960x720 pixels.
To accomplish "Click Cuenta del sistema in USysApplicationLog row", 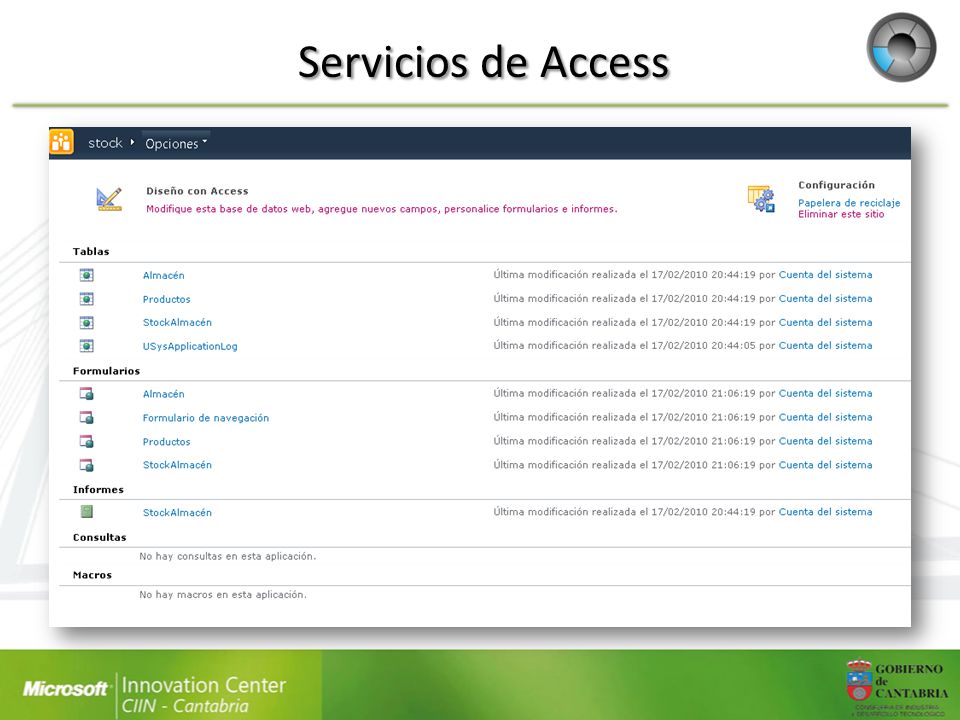I will [825, 345].
